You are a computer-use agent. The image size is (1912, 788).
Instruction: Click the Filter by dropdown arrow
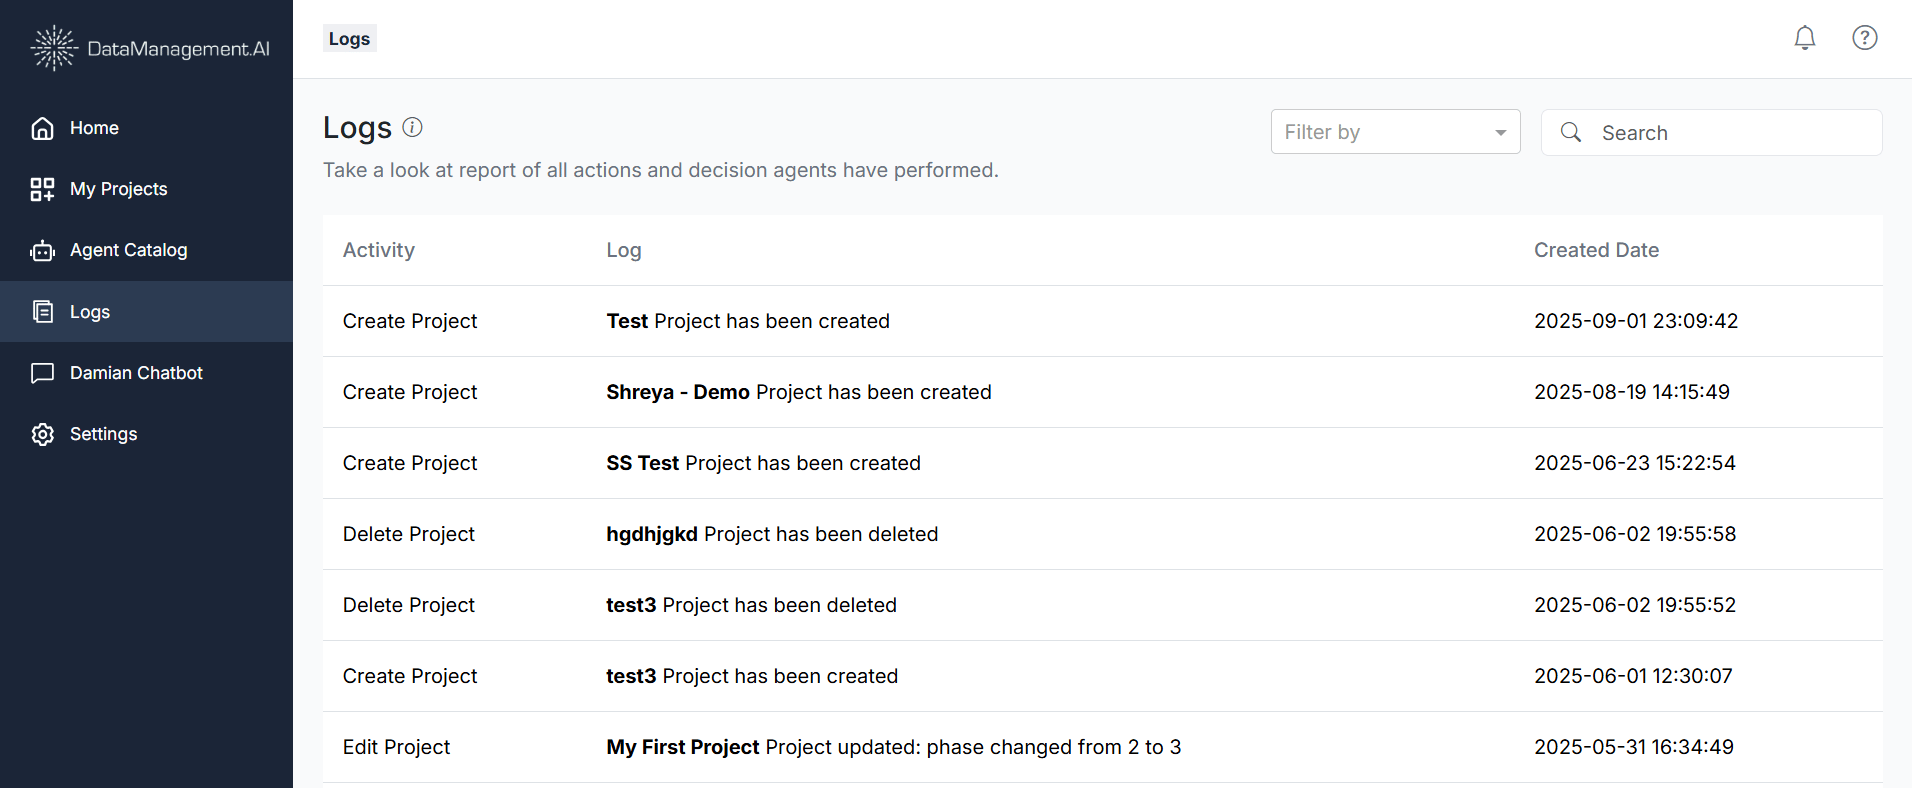click(1500, 133)
